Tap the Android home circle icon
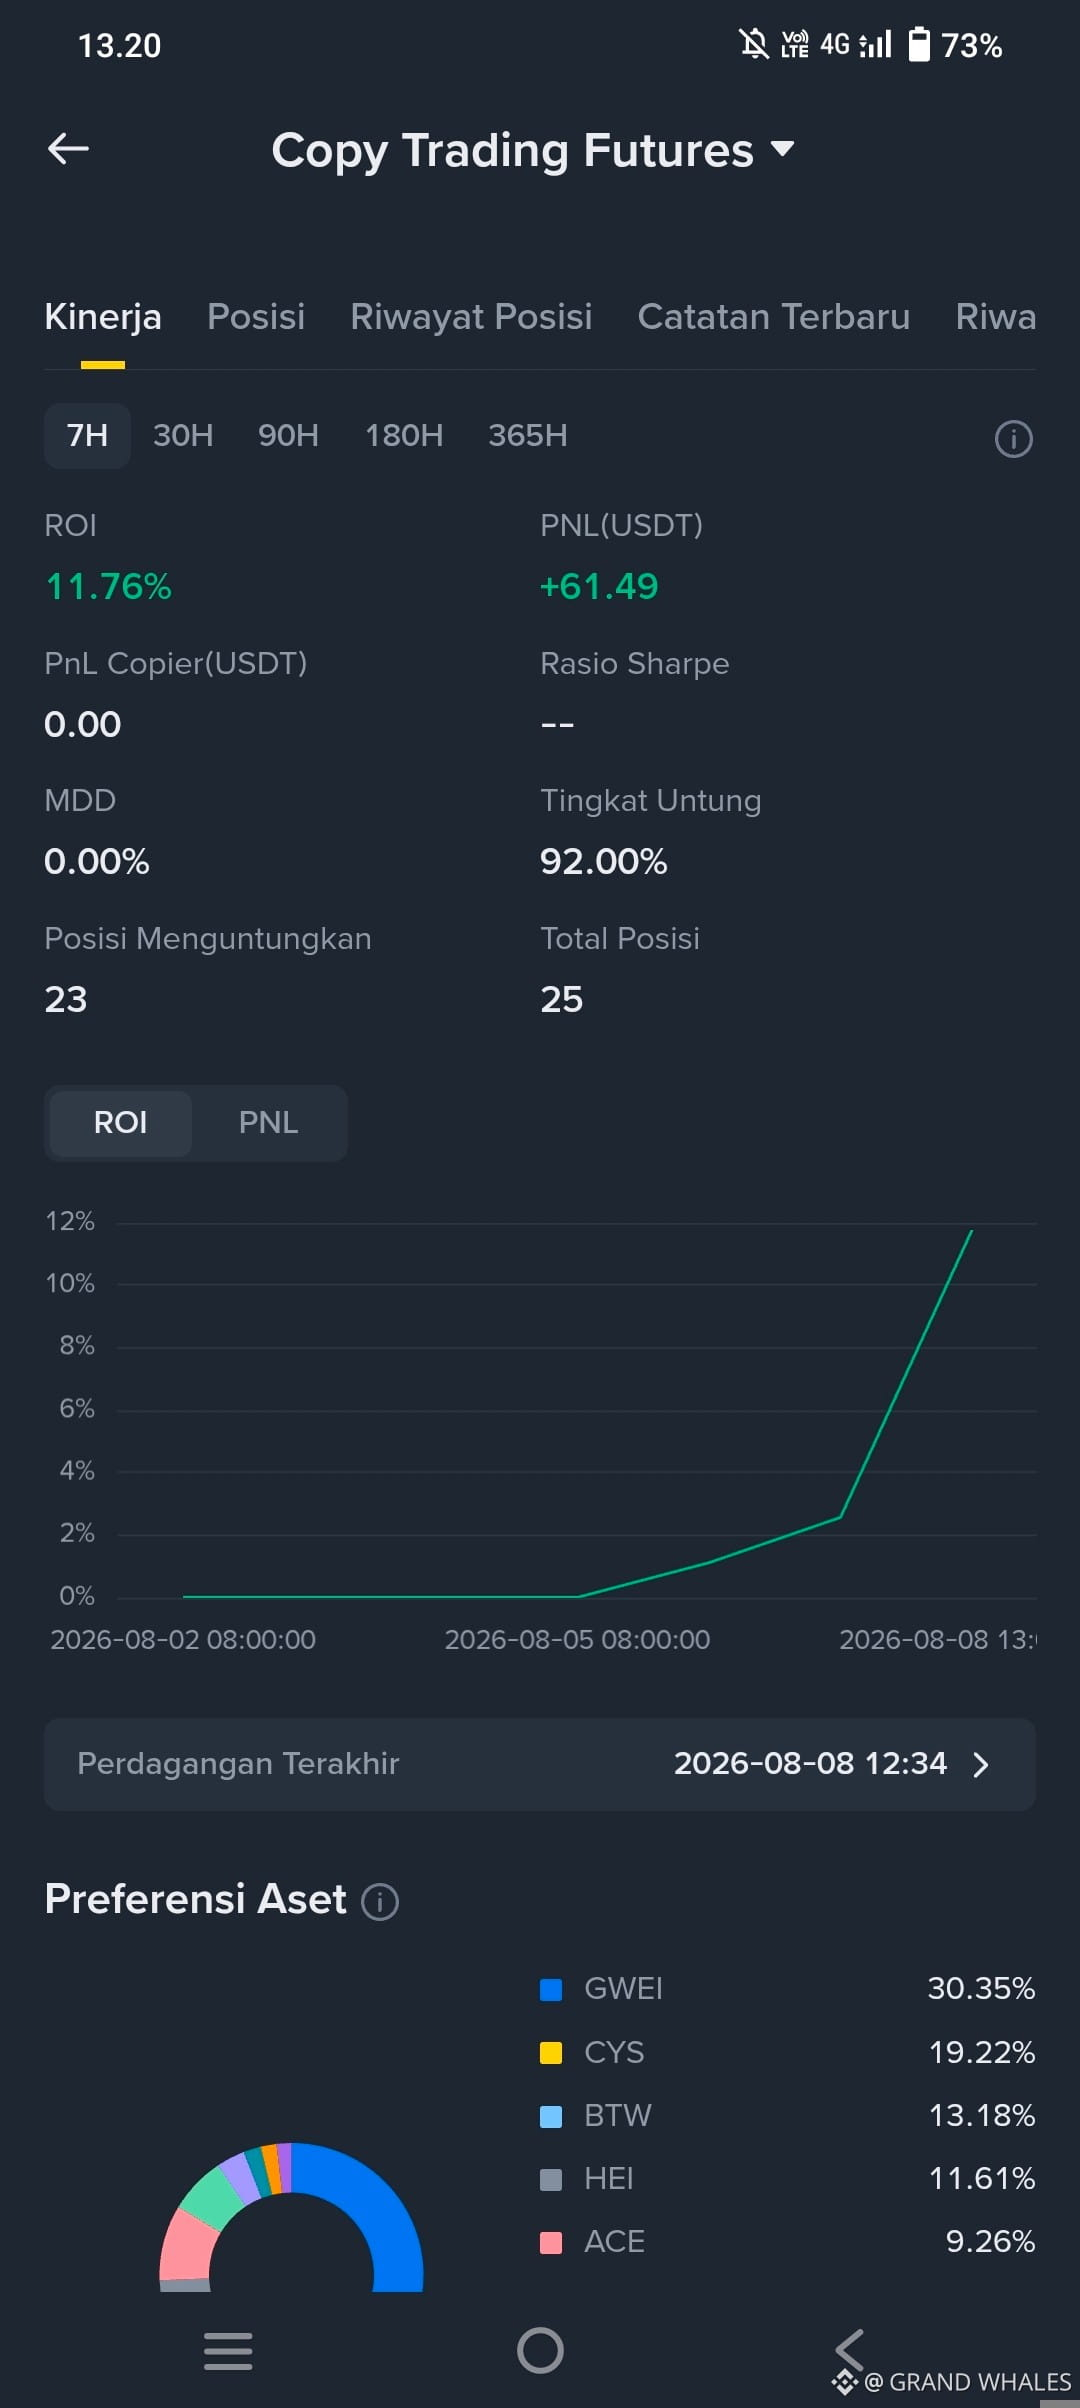 tap(540, 2350)
